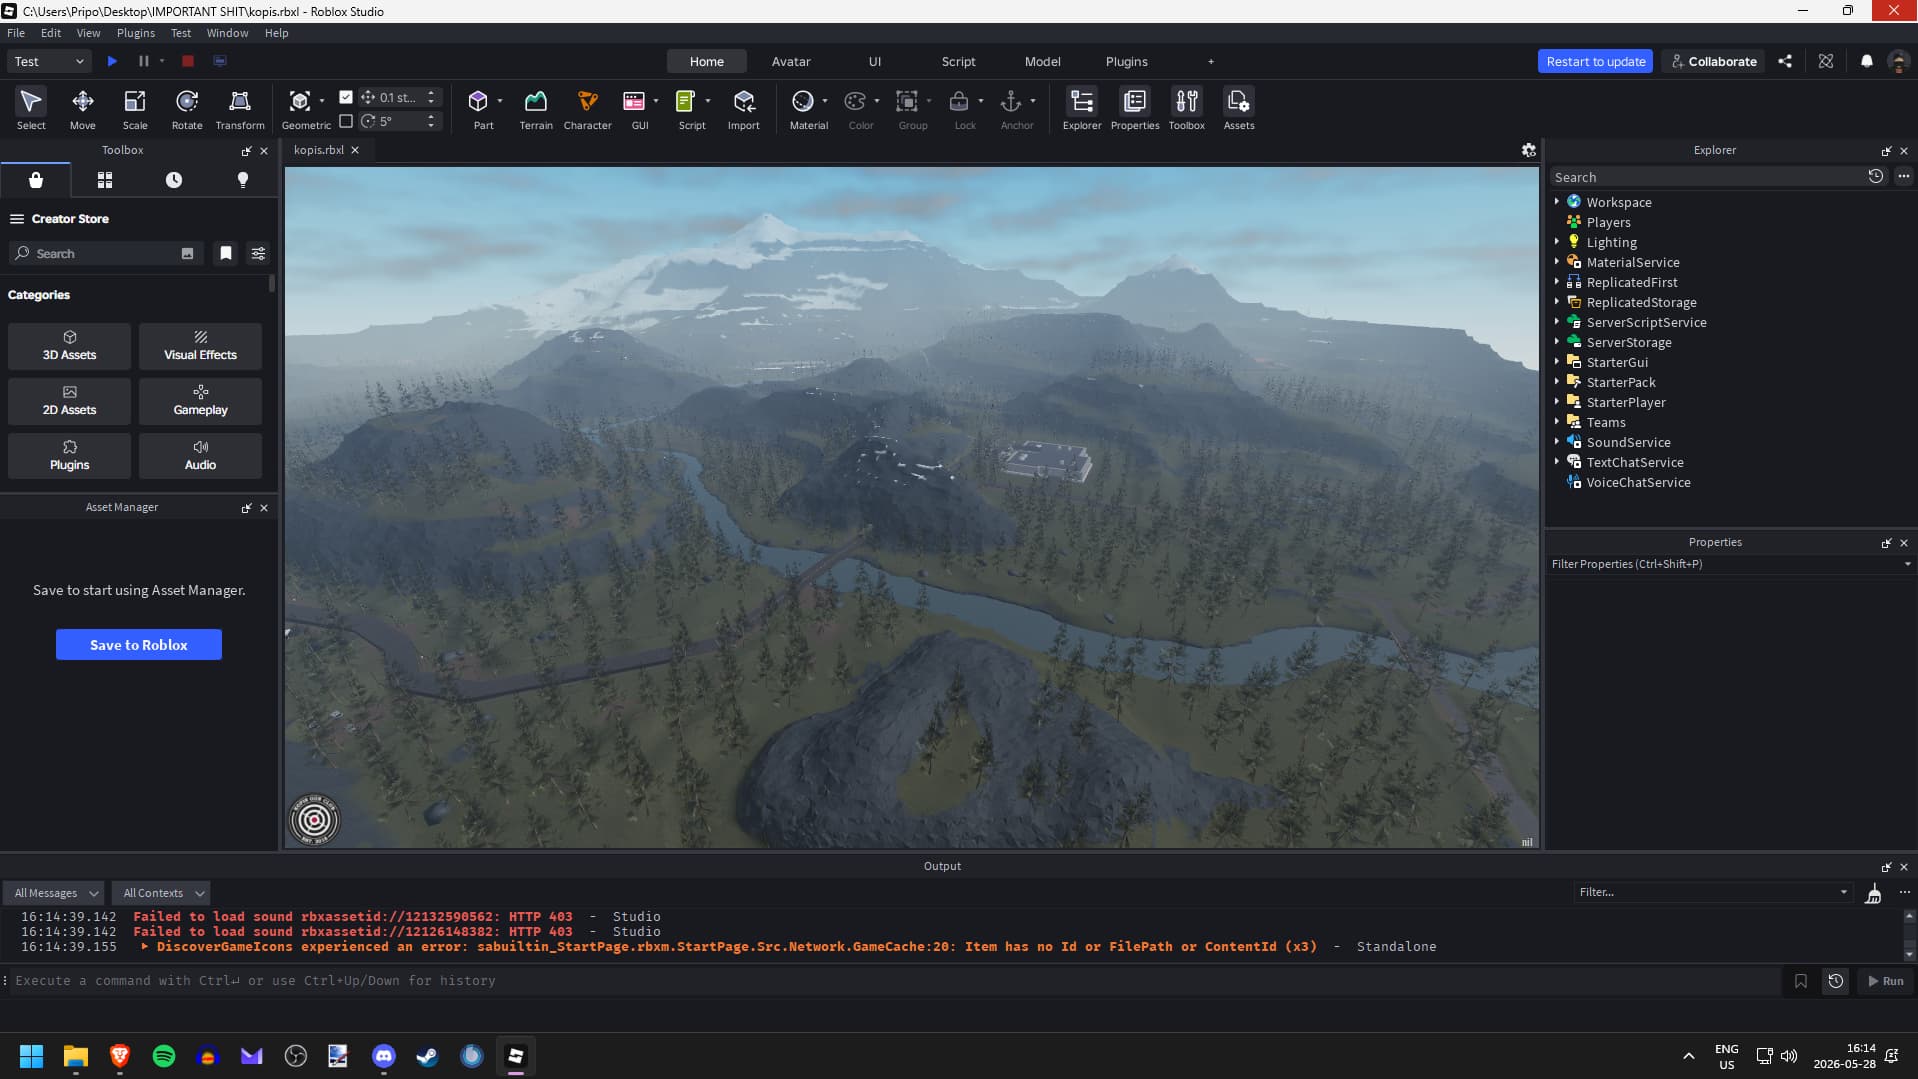Open Discord from the taskbar

pos(384,1056)
